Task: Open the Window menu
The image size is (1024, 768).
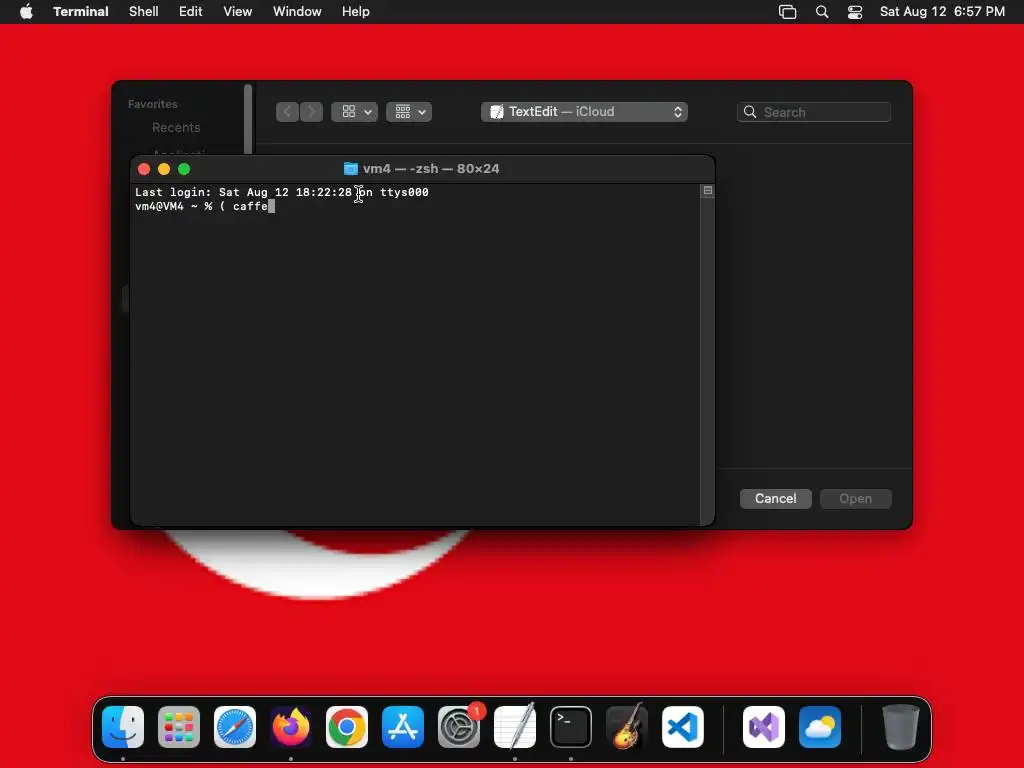Action: [297, 12]
